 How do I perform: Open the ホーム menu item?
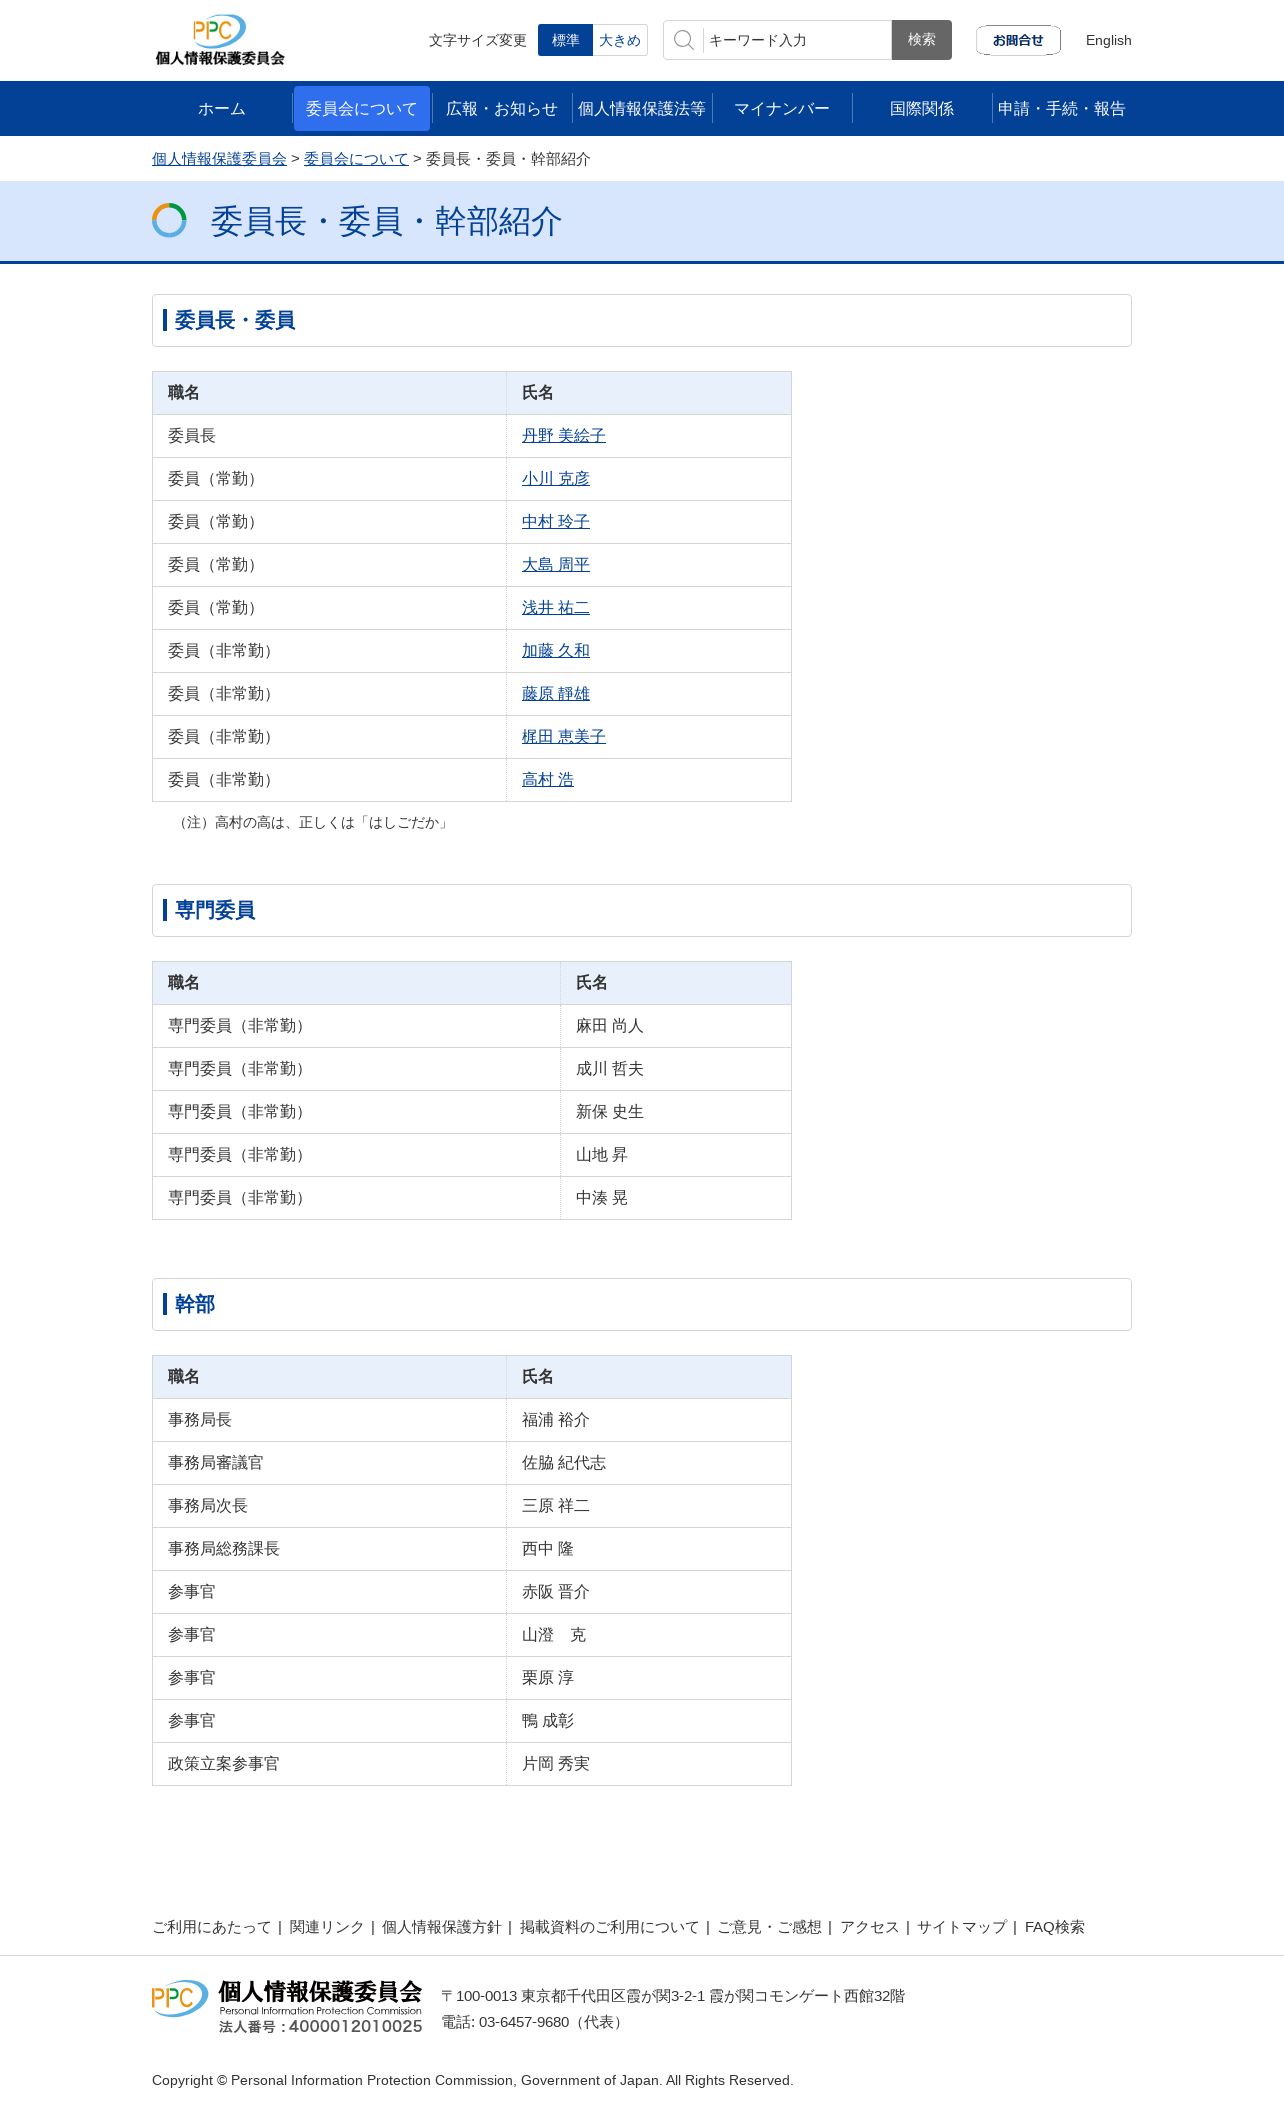[222, 108]
